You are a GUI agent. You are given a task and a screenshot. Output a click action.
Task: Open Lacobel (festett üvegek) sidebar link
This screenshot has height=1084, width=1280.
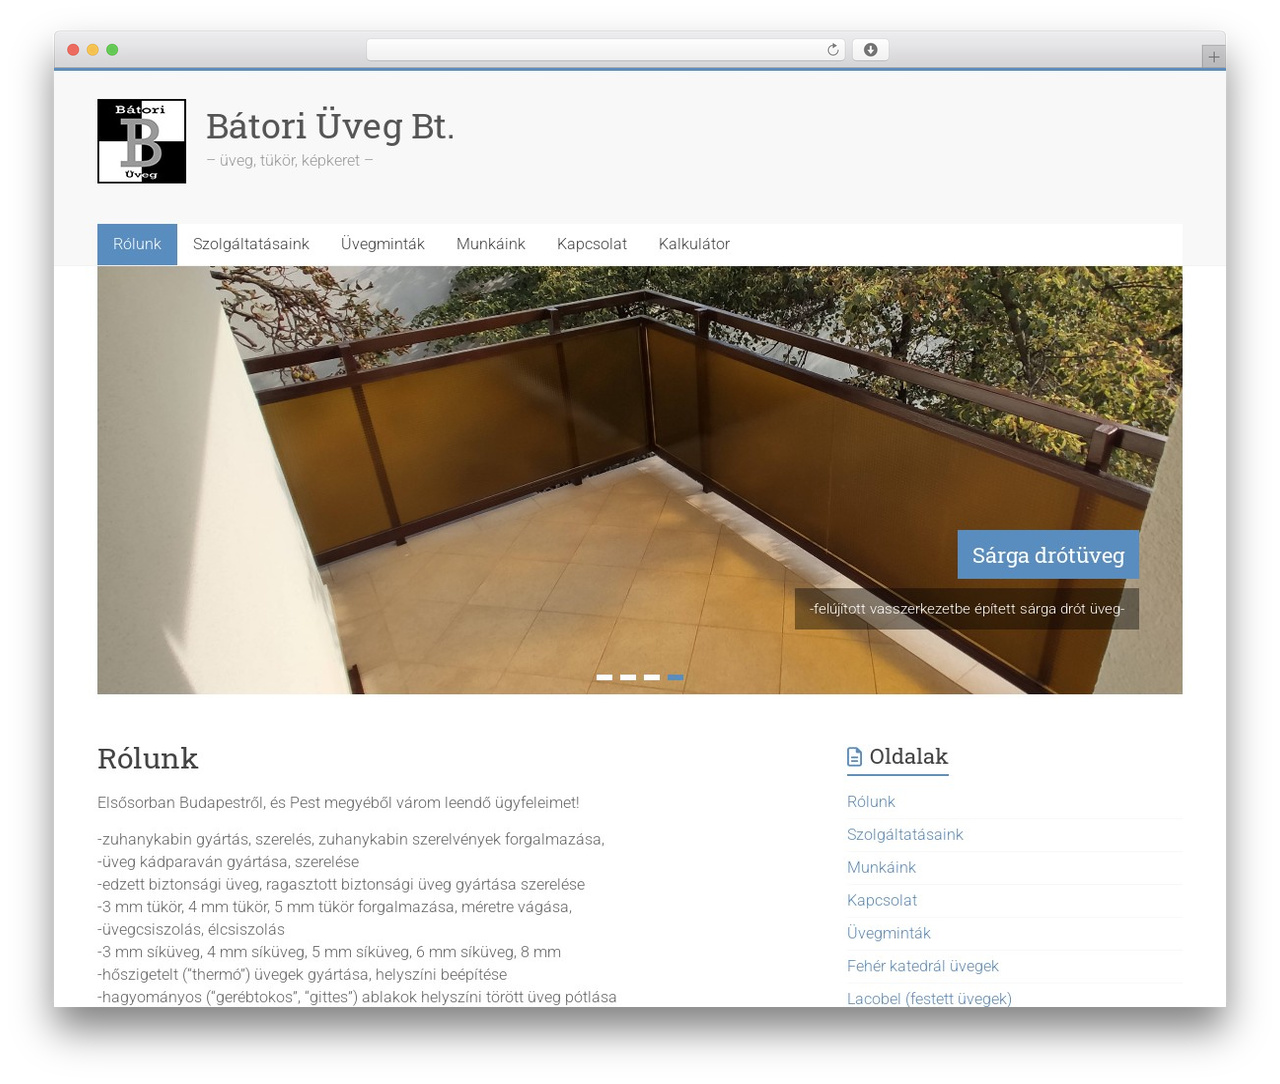pyautogui.click(x=929, y=999)
